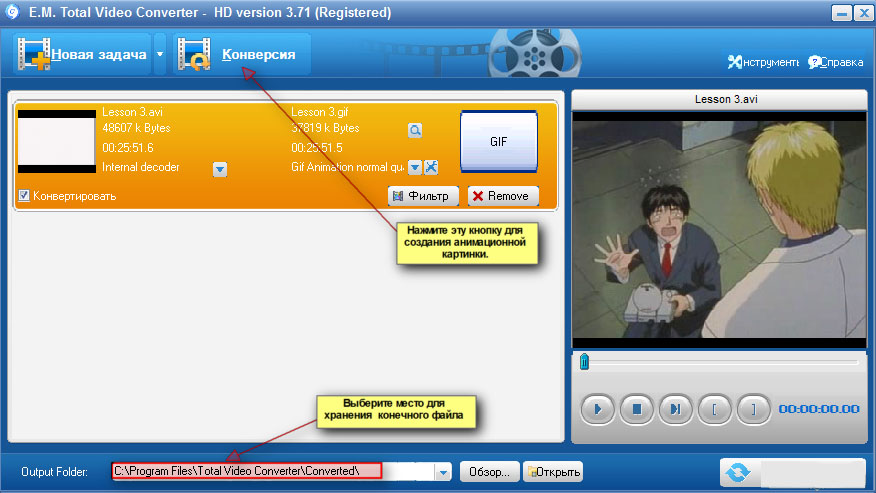Click the Обзор browse button

click(489, 472)
